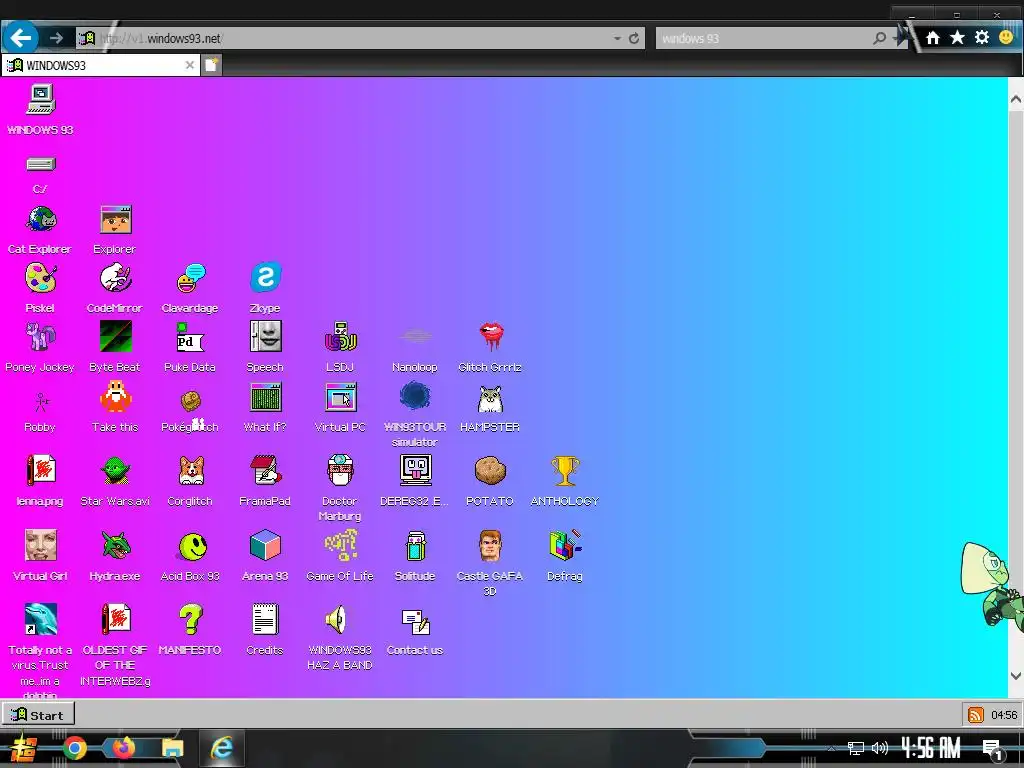Launch Solitude
1024x768 pixels.
coord(415,546)
